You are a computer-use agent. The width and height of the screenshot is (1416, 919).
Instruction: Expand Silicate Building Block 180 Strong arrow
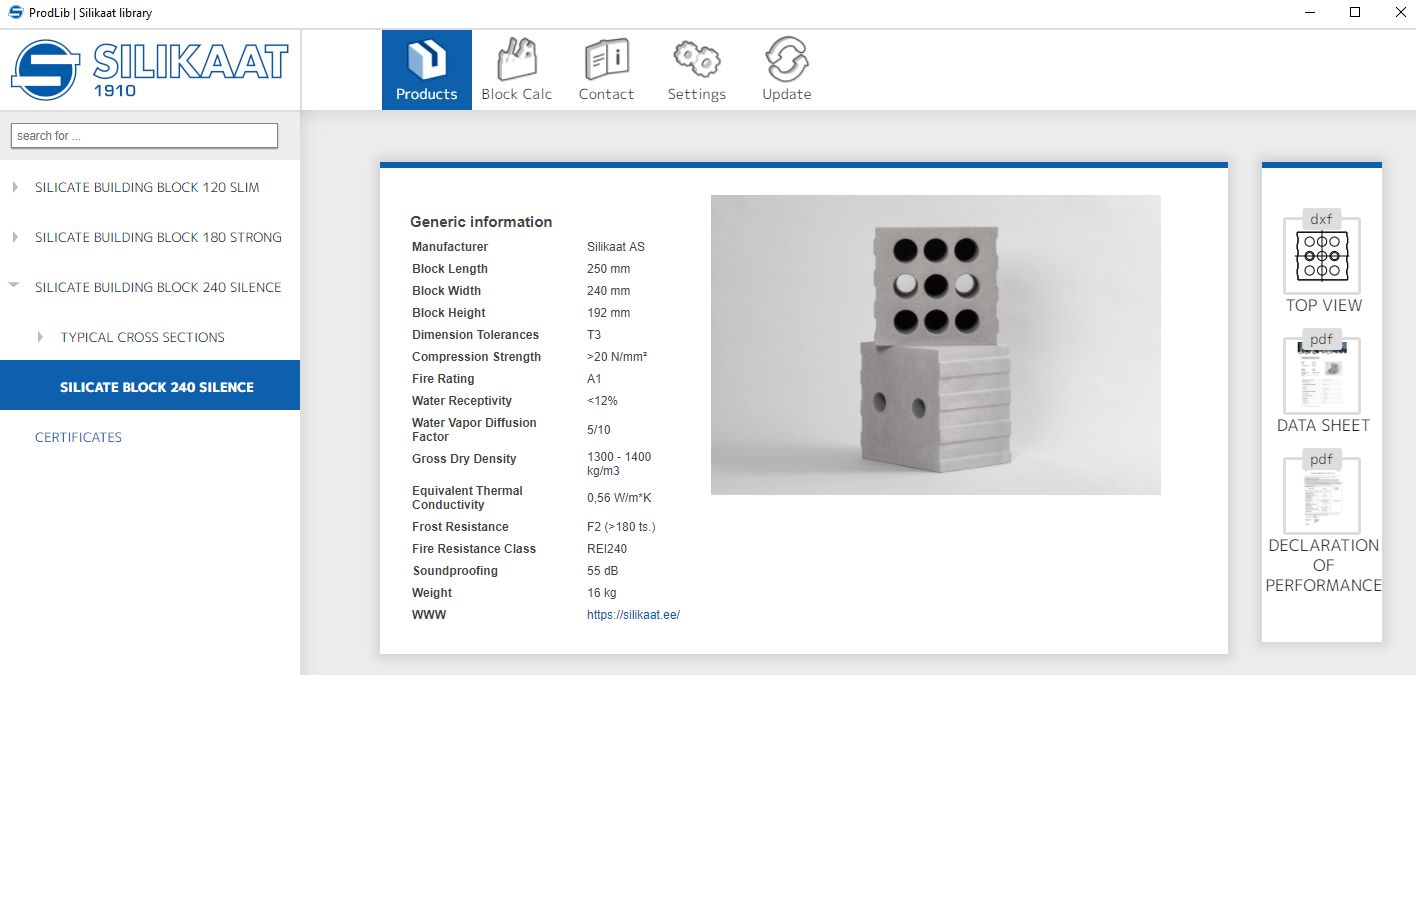click(15, 237)
